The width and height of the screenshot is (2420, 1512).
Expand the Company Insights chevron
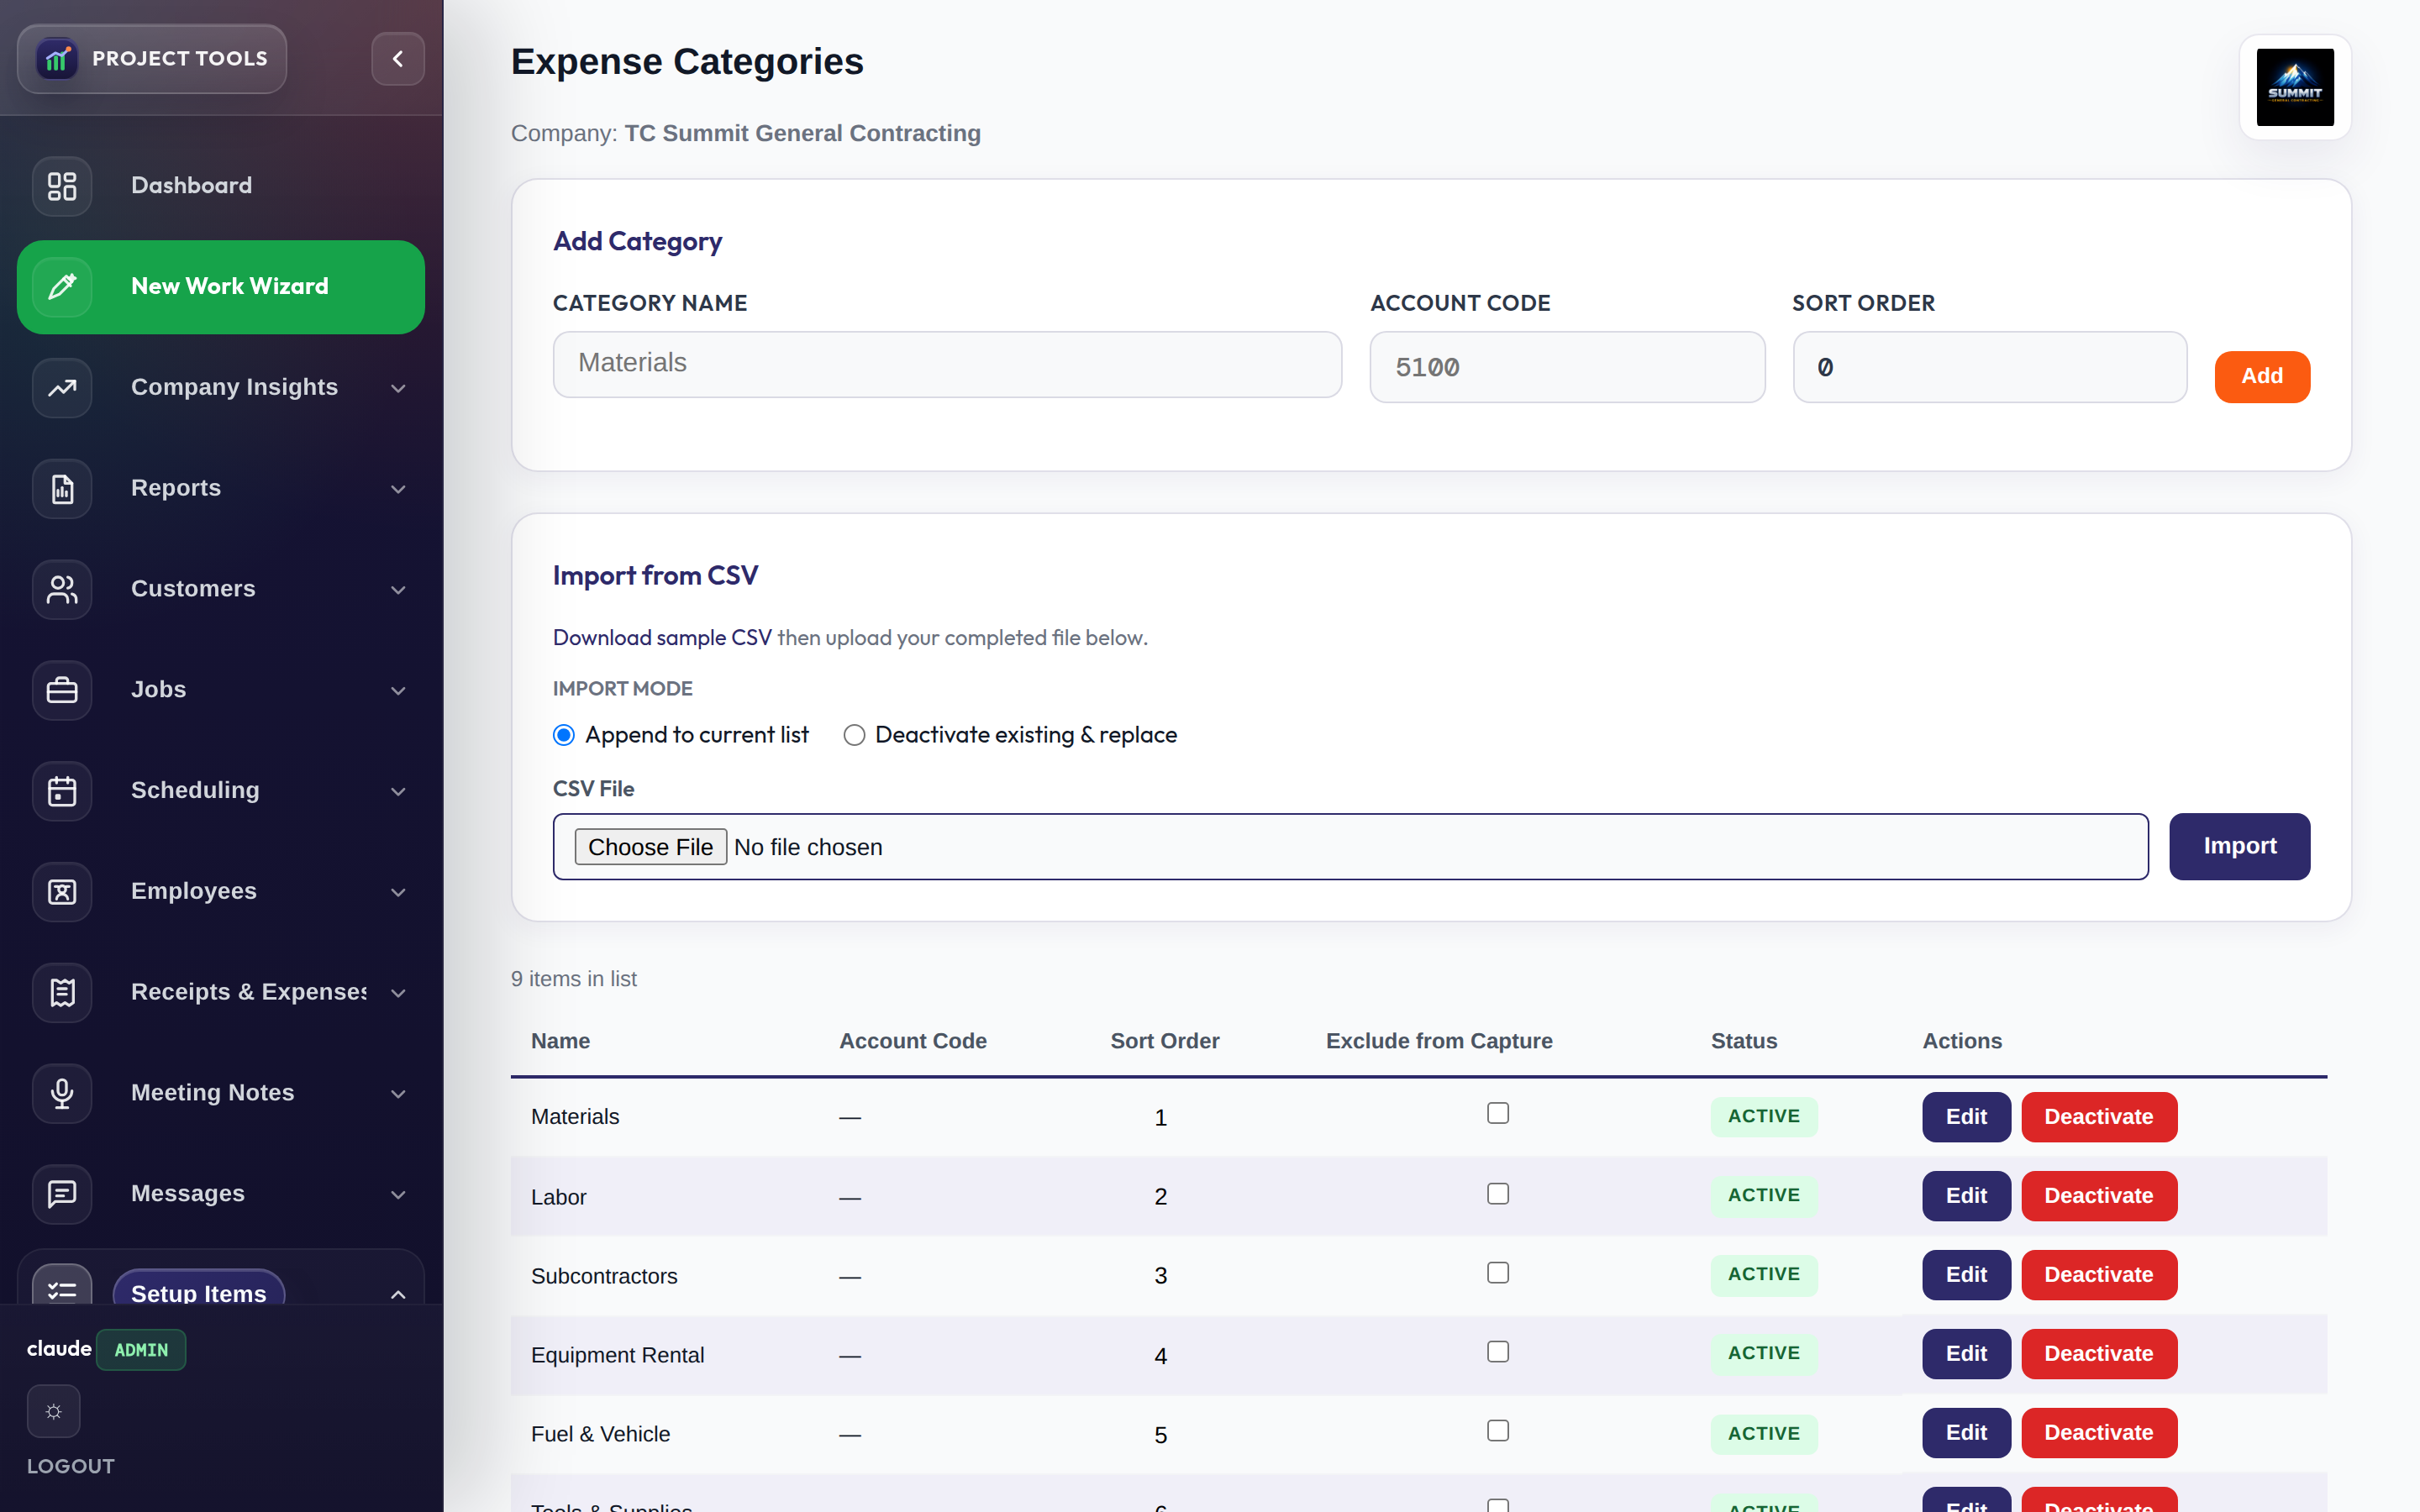398,388
